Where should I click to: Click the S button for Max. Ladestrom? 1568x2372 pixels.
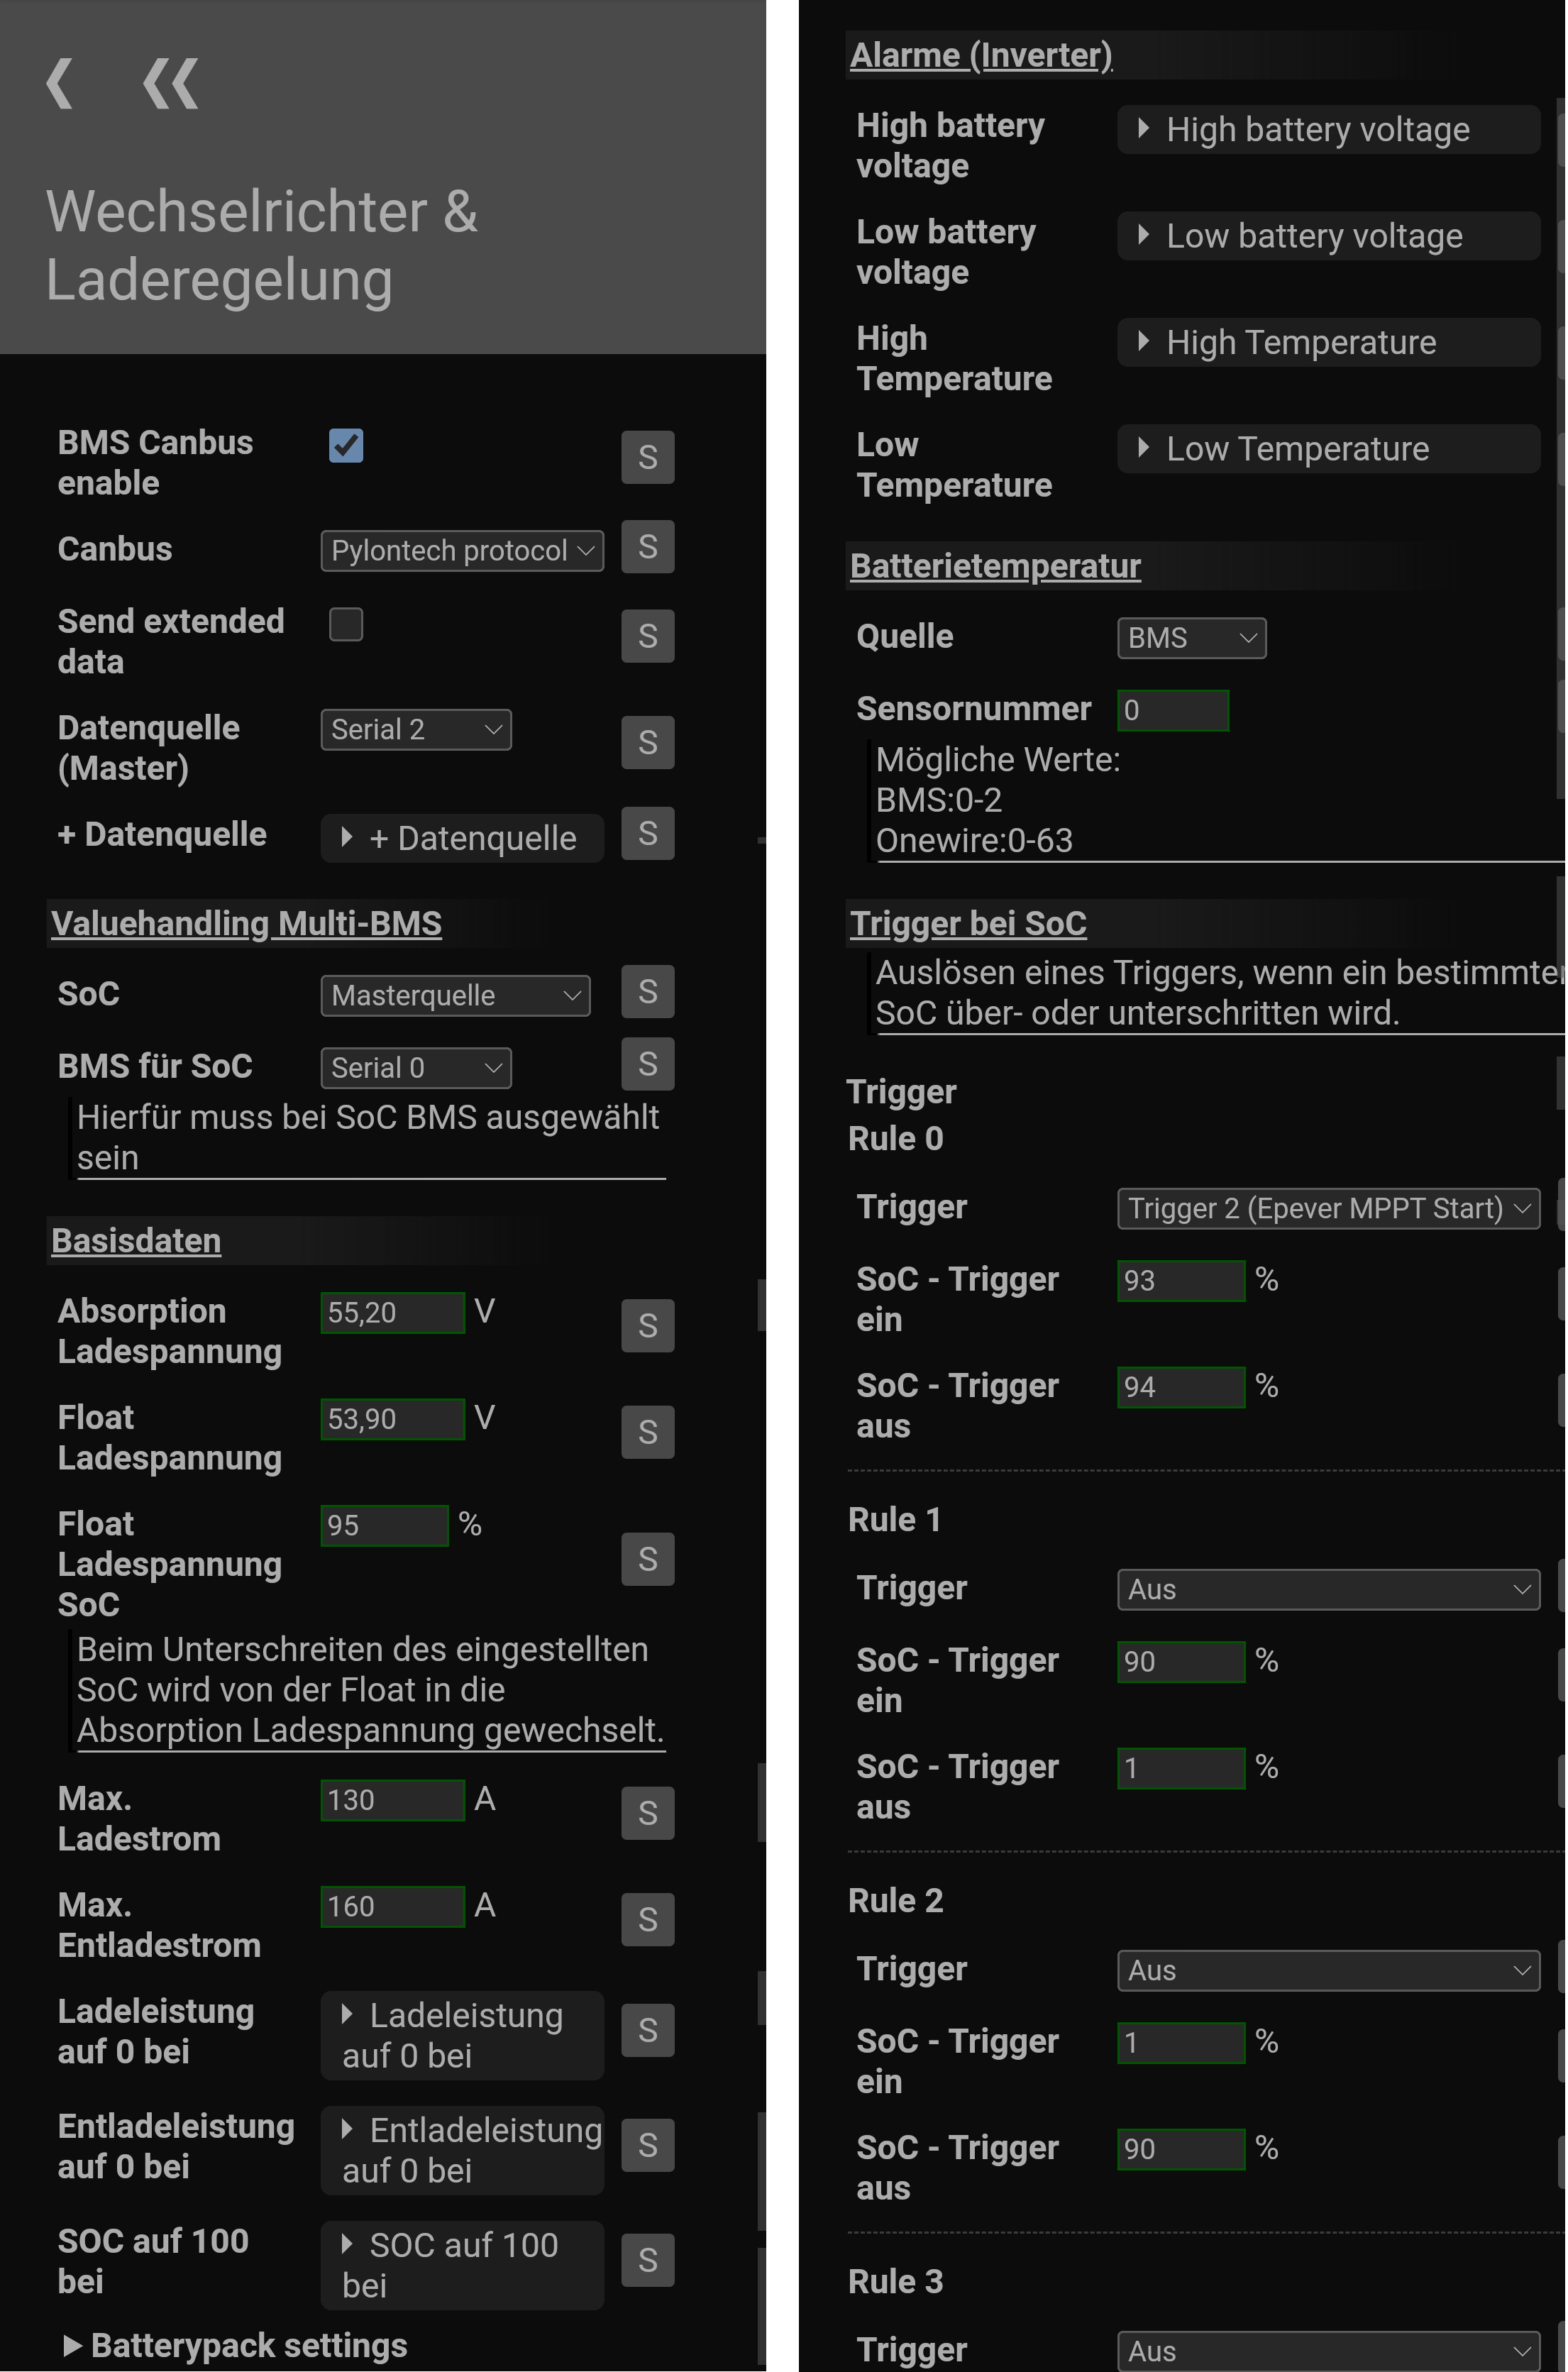(647, 1813)
